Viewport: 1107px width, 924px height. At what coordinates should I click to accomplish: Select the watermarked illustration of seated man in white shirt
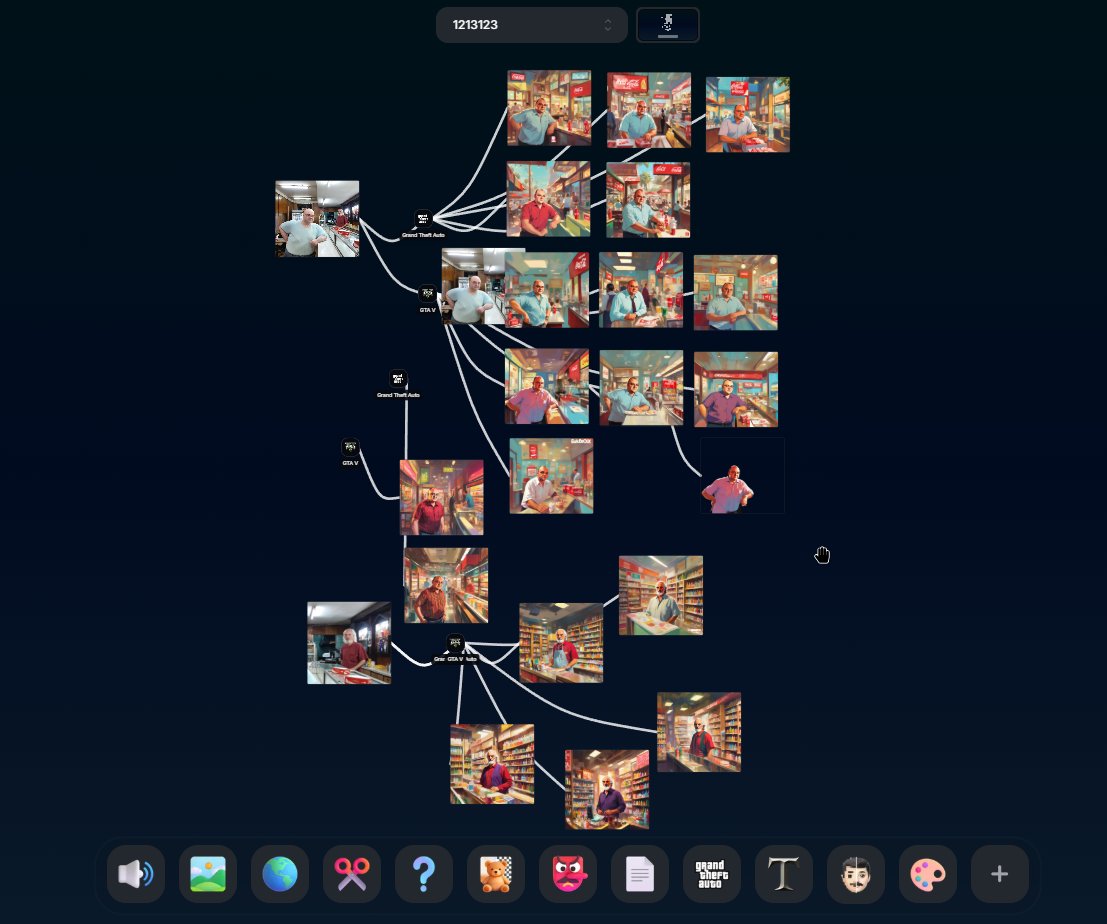coord(551,476)
